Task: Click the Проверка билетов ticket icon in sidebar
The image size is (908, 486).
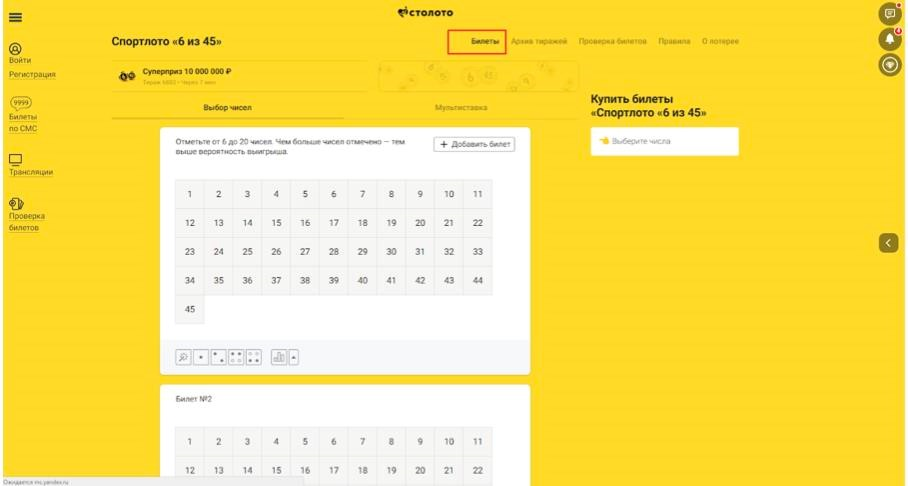Action: tap(16, 203)
